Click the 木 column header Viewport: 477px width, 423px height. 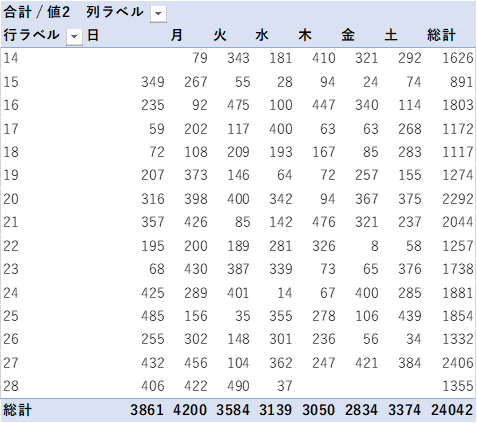click(x=305, y=35)
